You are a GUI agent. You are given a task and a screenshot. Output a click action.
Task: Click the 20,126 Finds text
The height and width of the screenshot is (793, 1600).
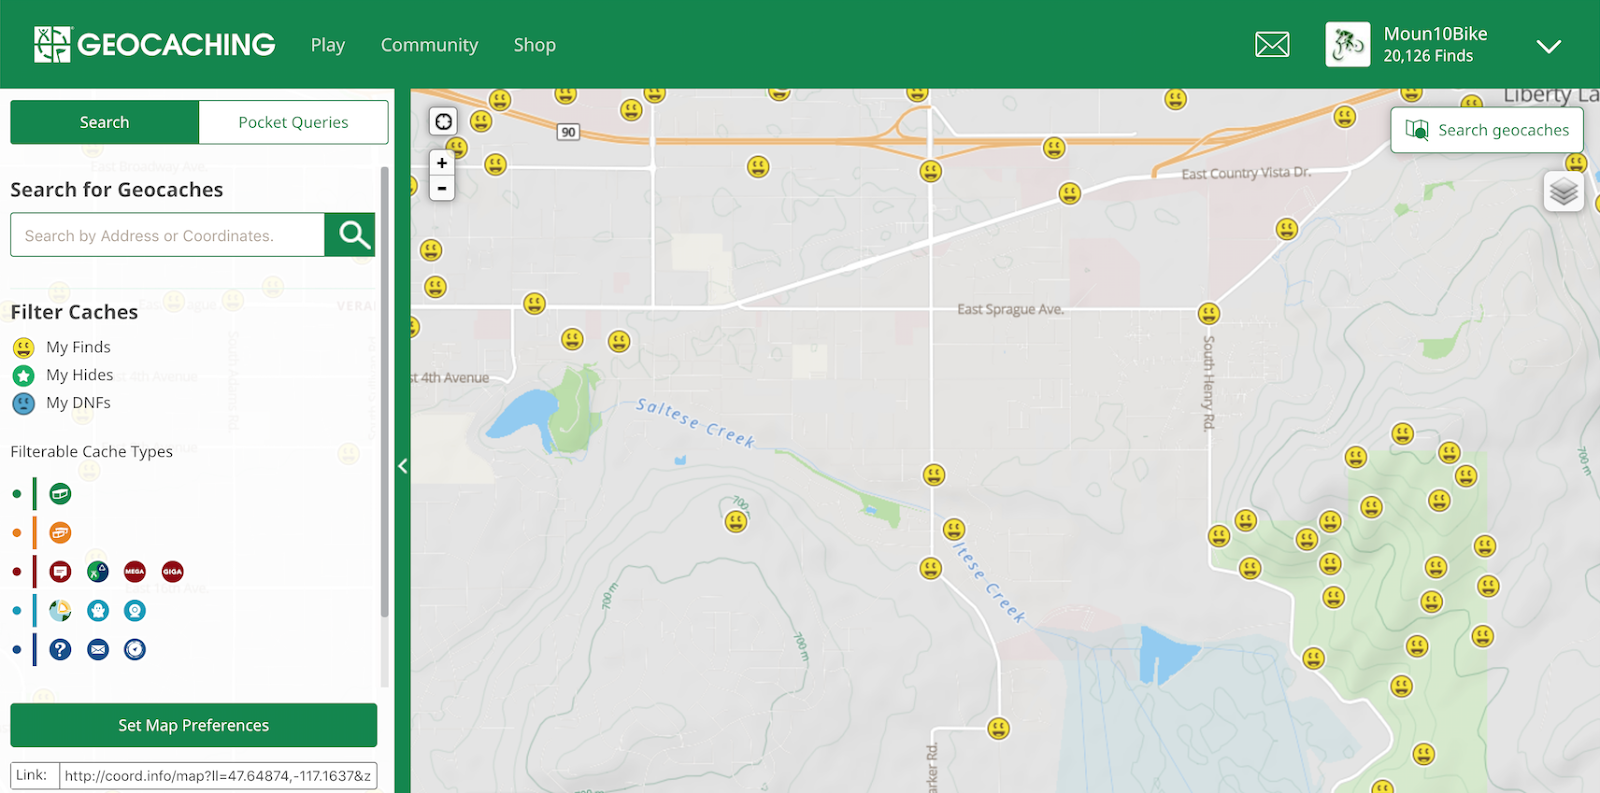click(1428, 56)
